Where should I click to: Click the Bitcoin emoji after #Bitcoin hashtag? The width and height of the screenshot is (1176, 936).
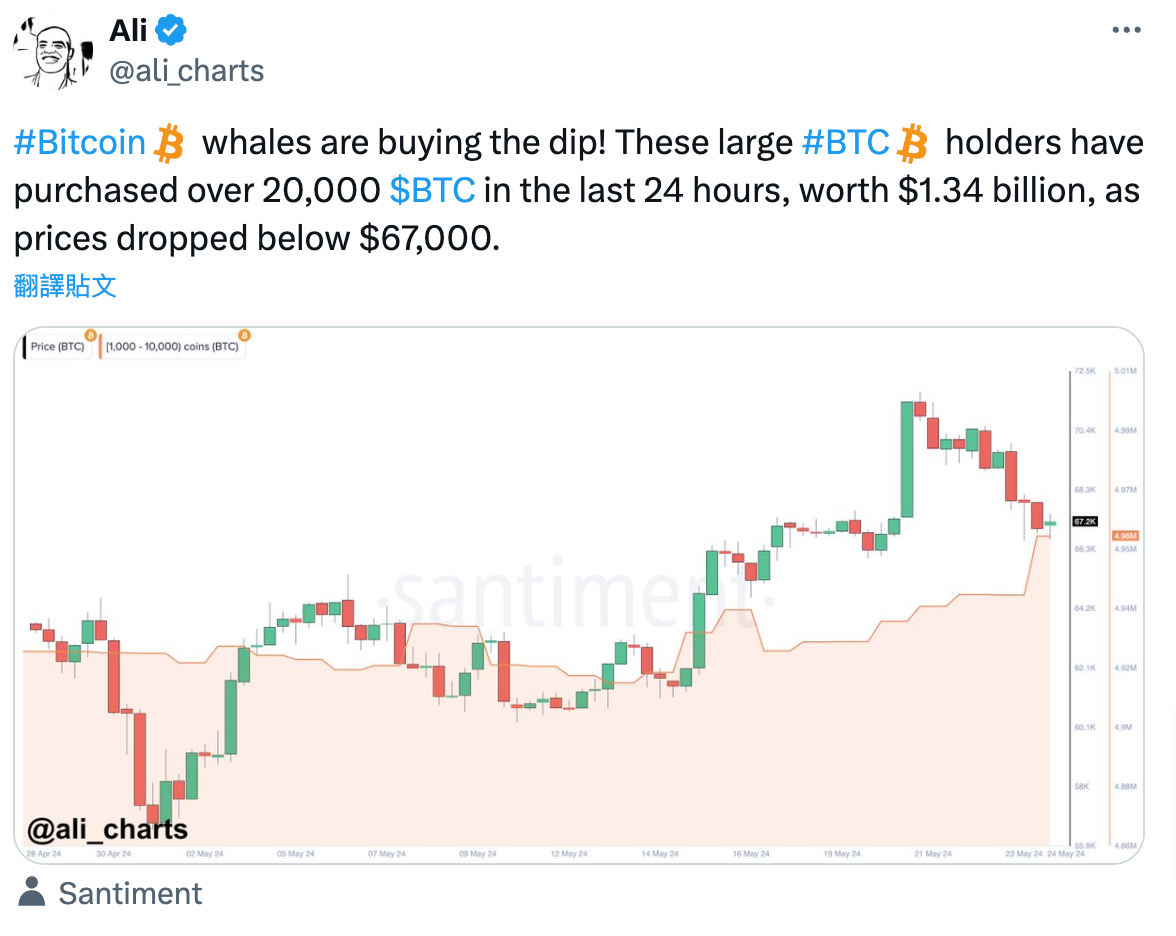(169, 144)
